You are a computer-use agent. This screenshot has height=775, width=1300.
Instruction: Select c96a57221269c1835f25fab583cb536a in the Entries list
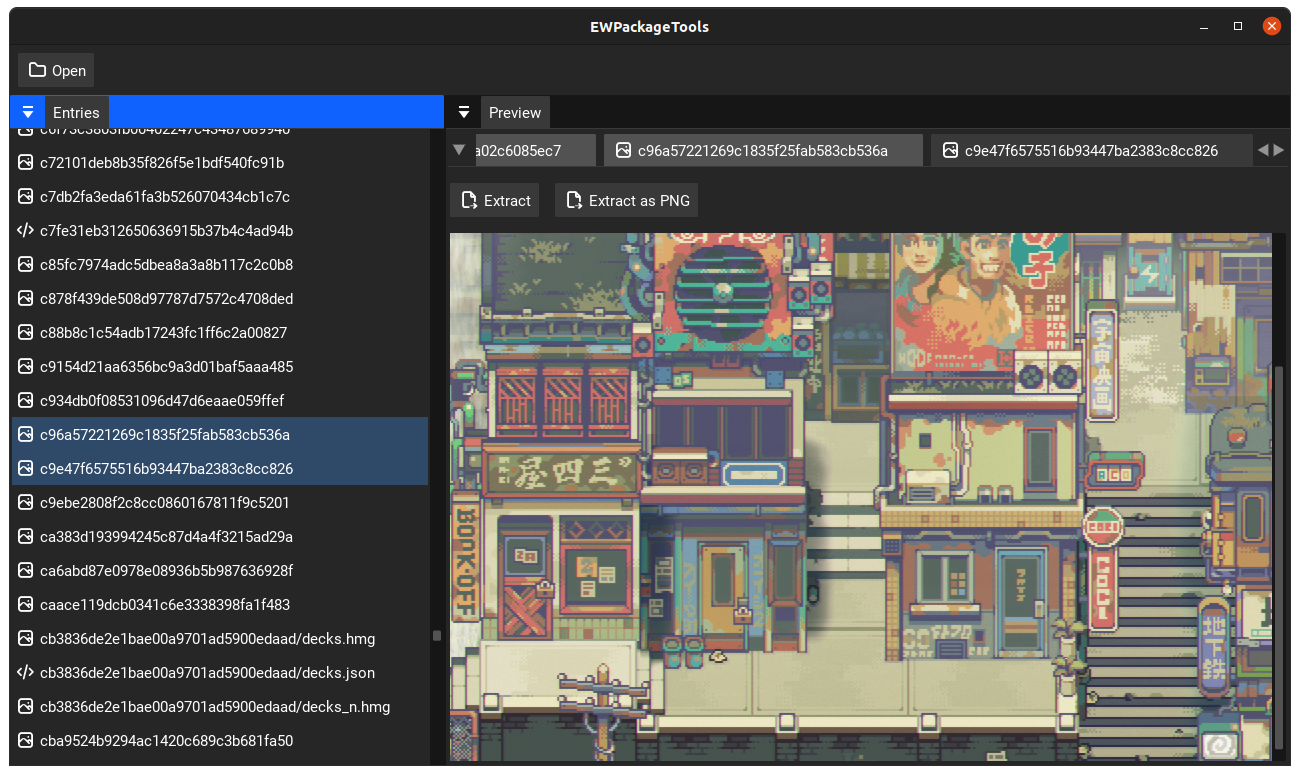(220, 434)
